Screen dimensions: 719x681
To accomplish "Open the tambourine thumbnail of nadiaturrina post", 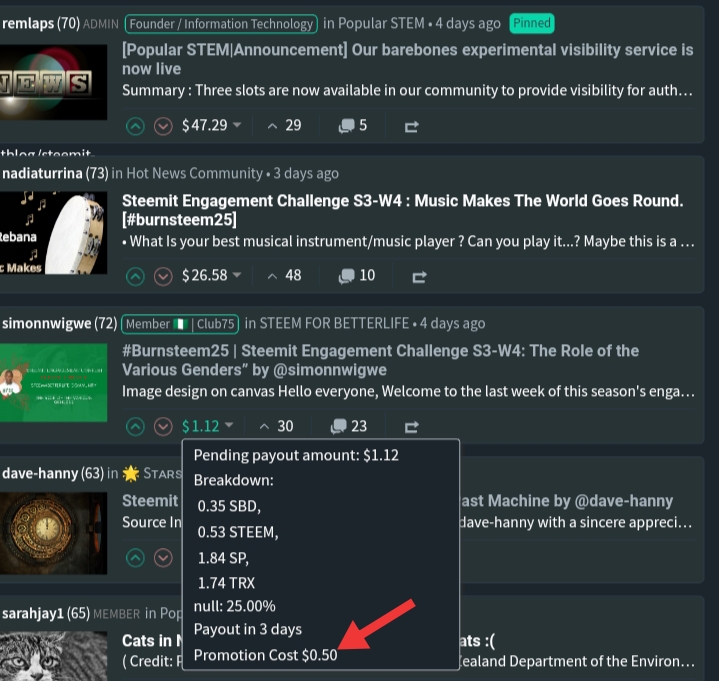I will coord(53,233).
